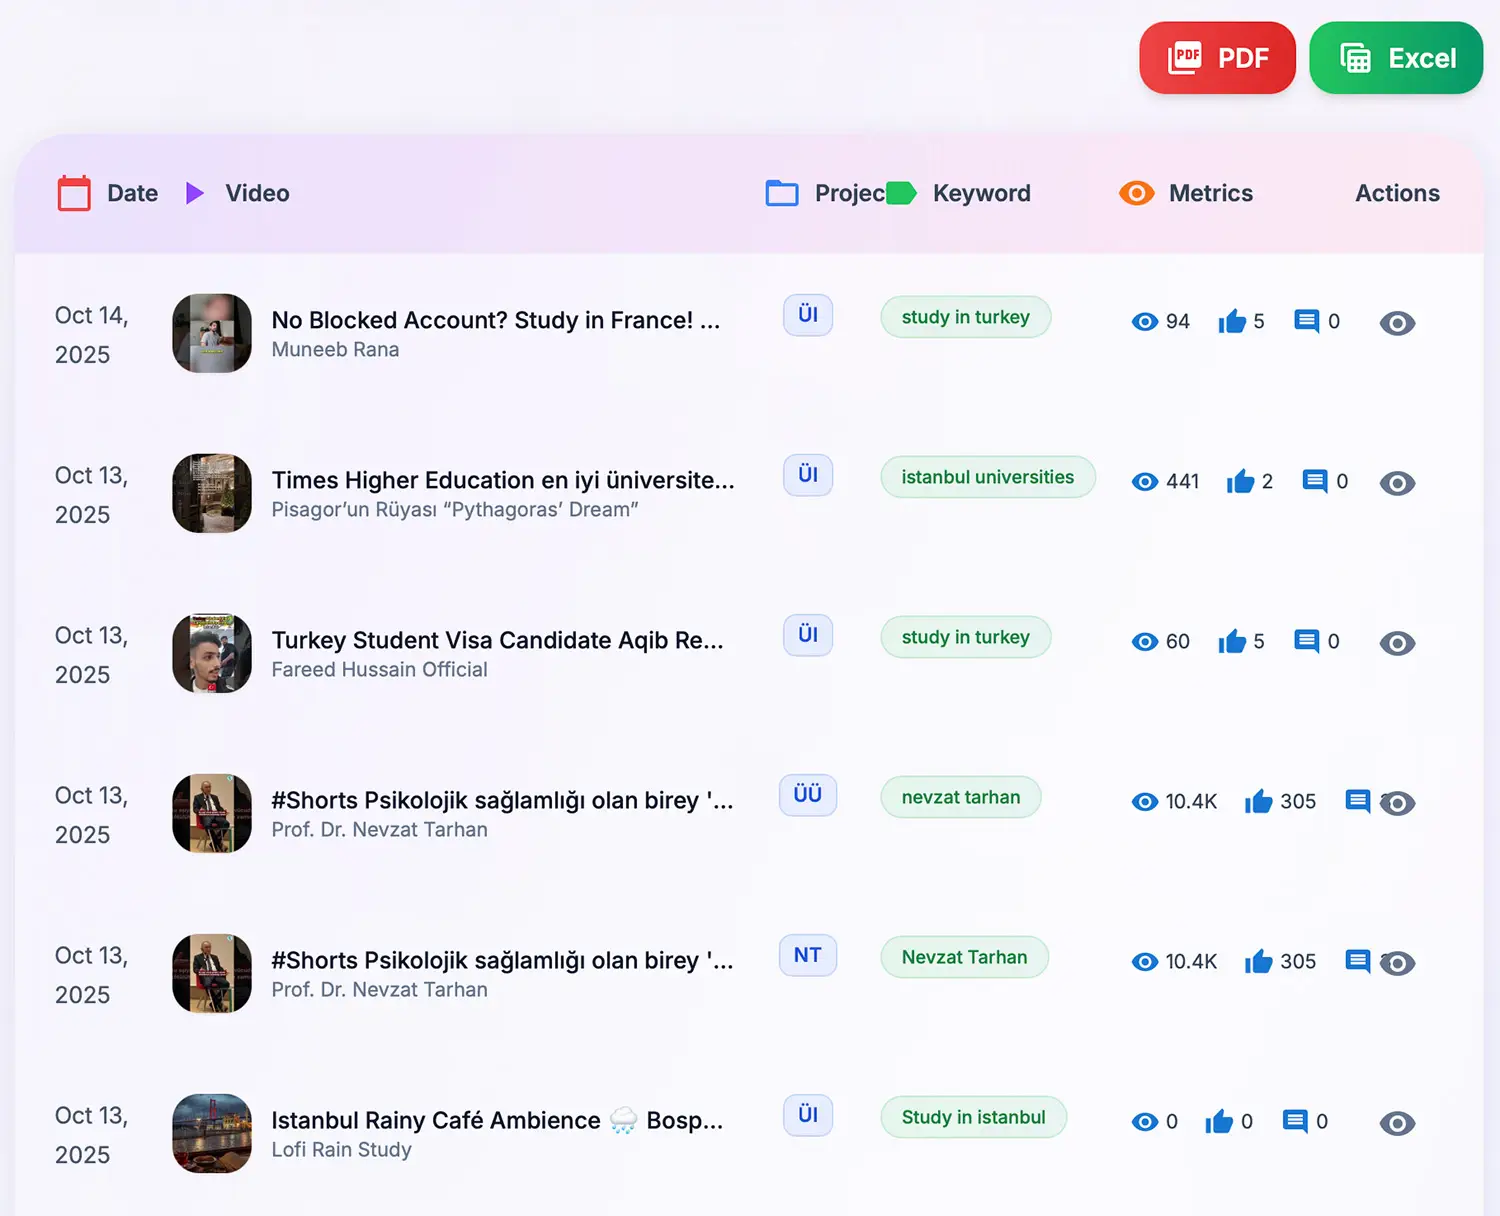Click comments icon on Times Higher Education row
The width and height of the screenshot is (1500, 1216).
pos(1315,481)
